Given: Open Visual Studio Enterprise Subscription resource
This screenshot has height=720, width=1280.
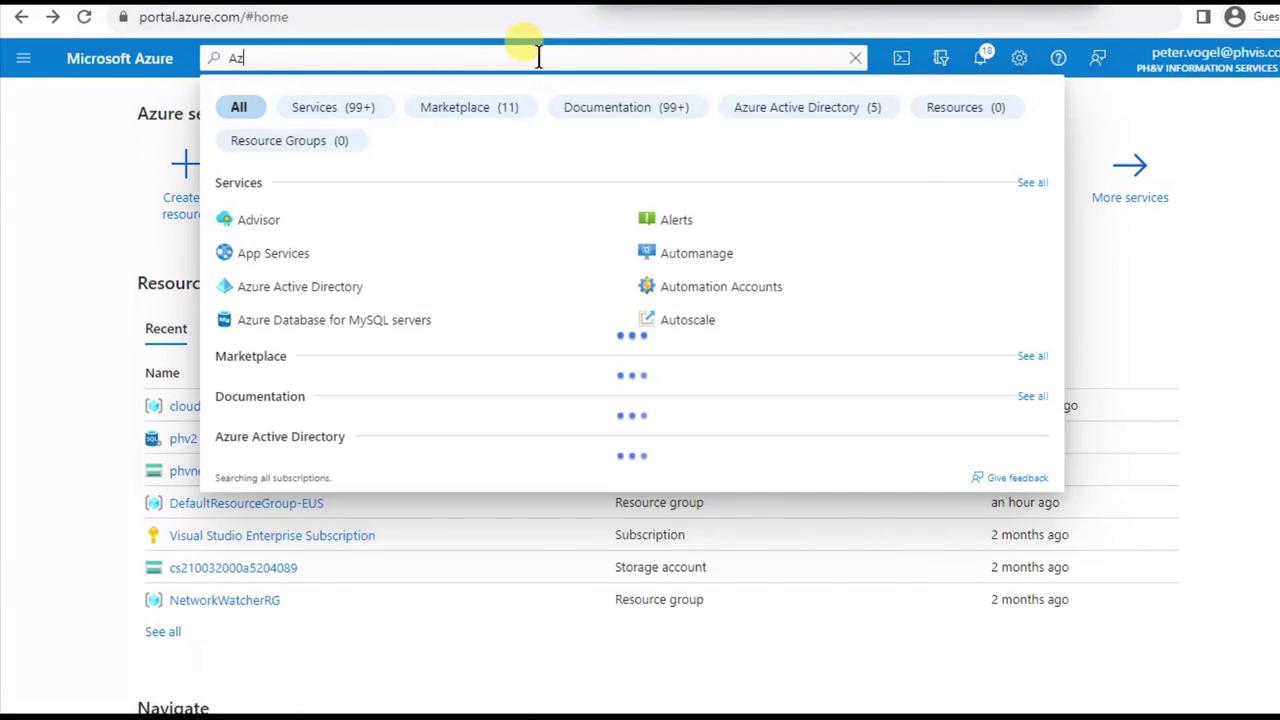Looking at the screenshot, I should (272, 536).
